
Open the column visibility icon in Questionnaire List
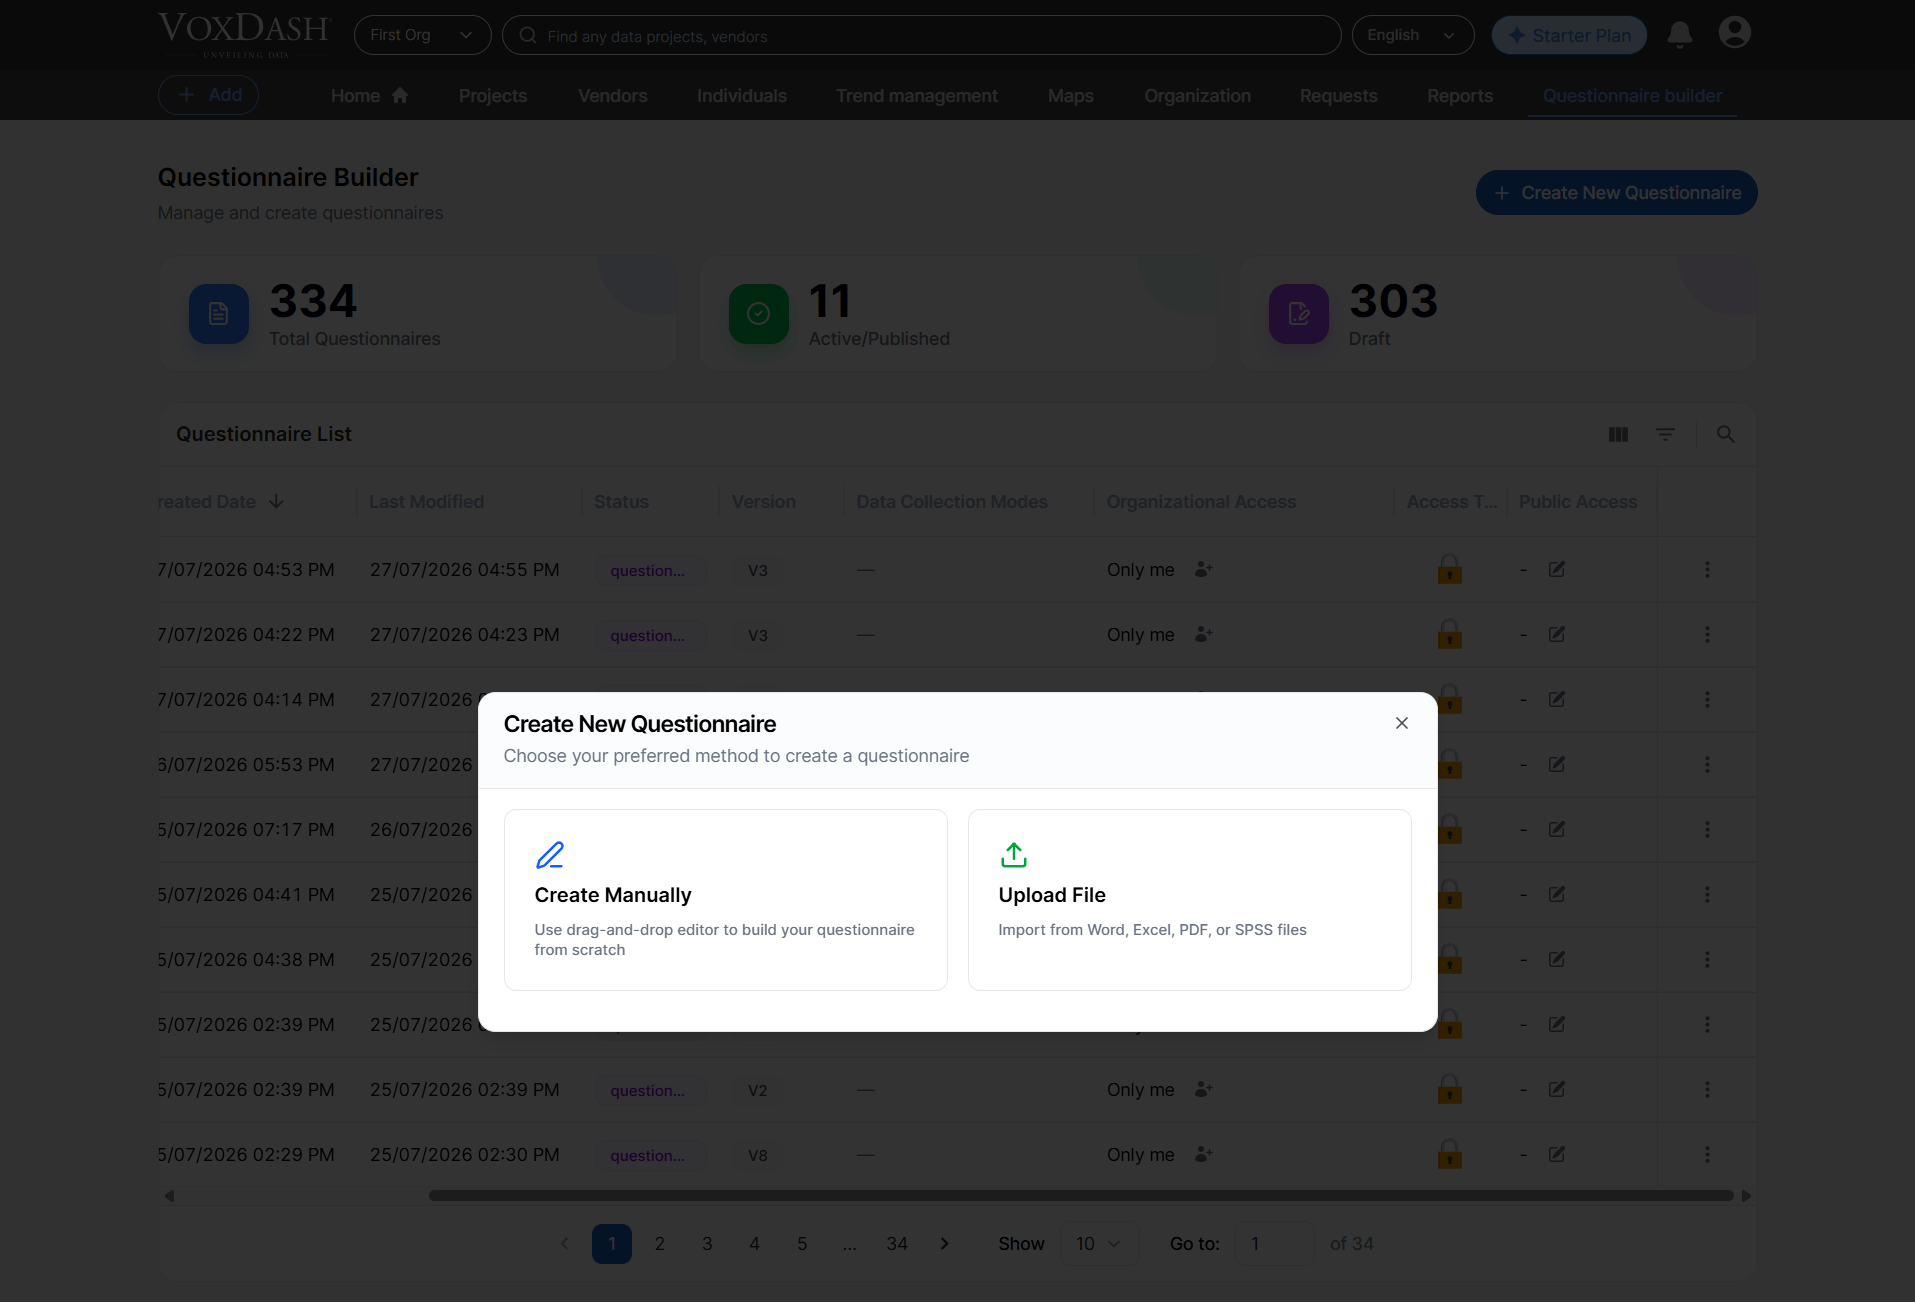pyautogui.click(x=1618, y=434)
